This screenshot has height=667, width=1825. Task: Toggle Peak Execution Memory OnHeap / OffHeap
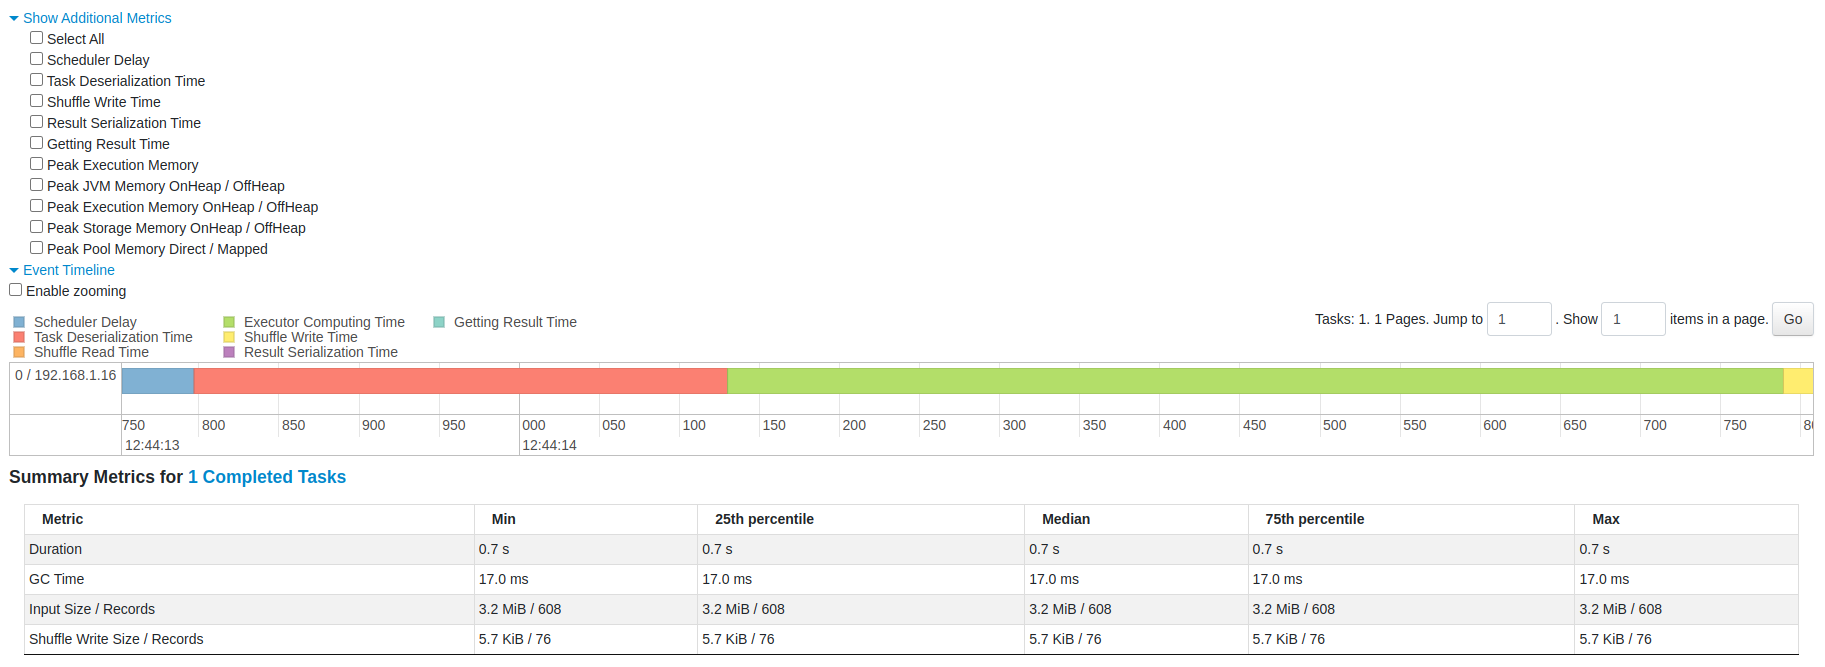point(36,206)
